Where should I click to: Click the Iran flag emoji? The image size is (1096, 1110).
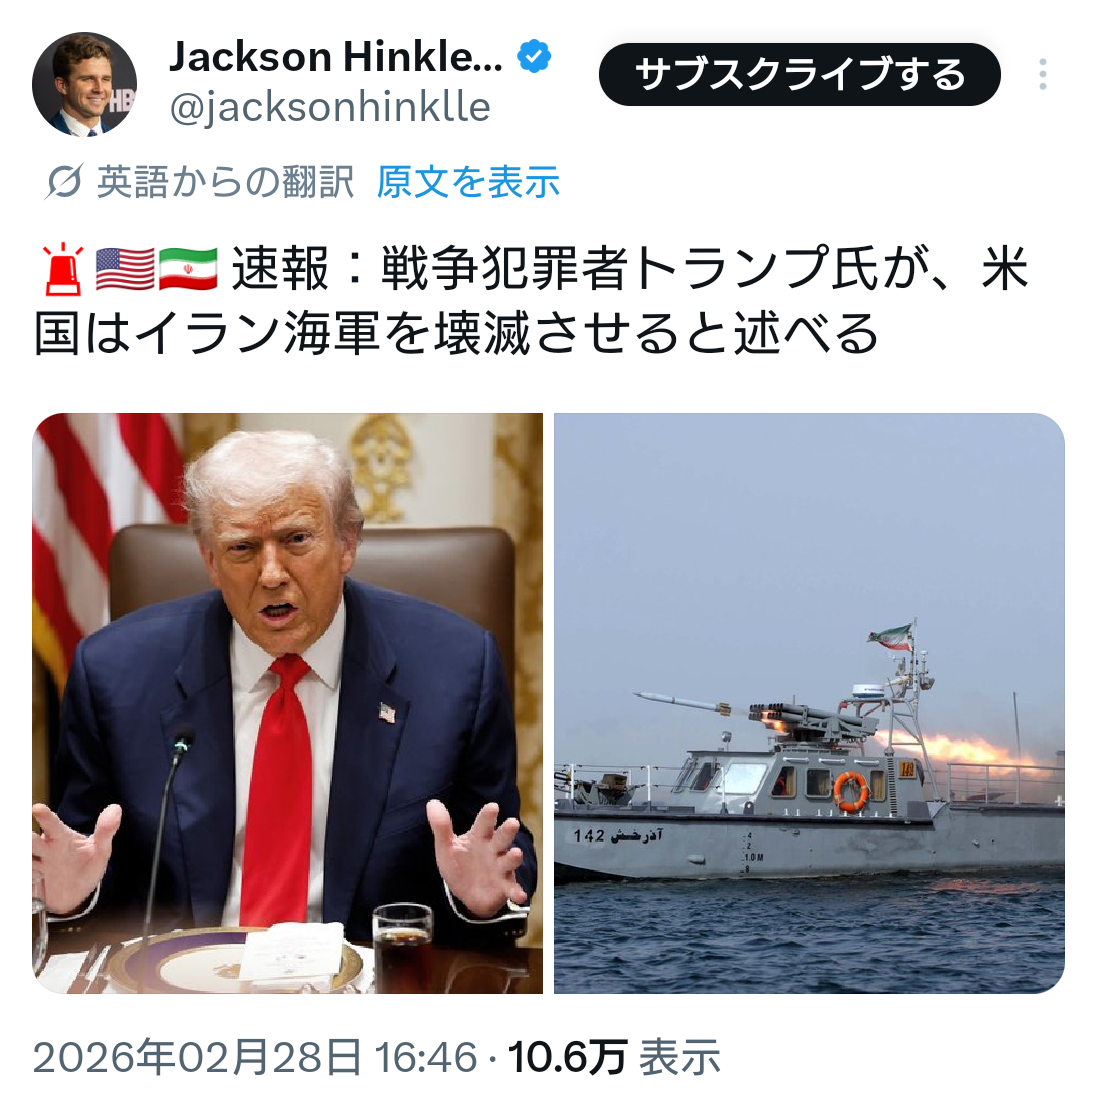point(188,269)
